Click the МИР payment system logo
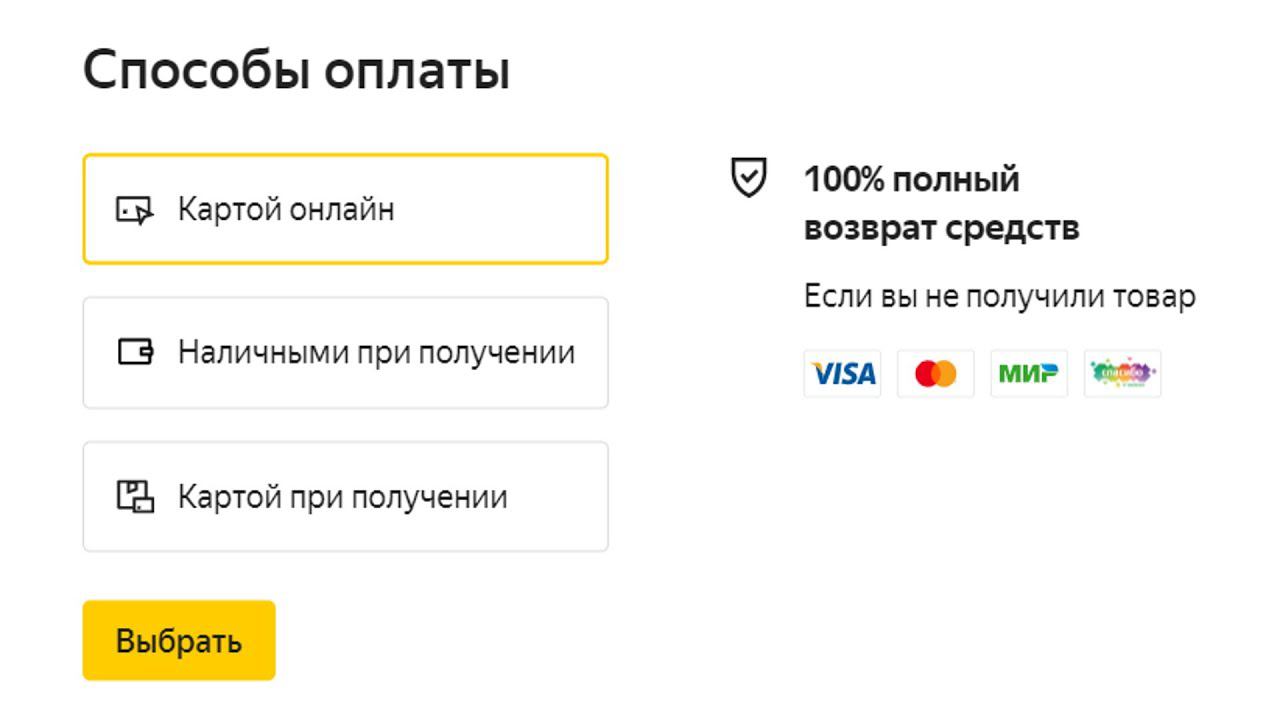 (x=1029, y=374)
